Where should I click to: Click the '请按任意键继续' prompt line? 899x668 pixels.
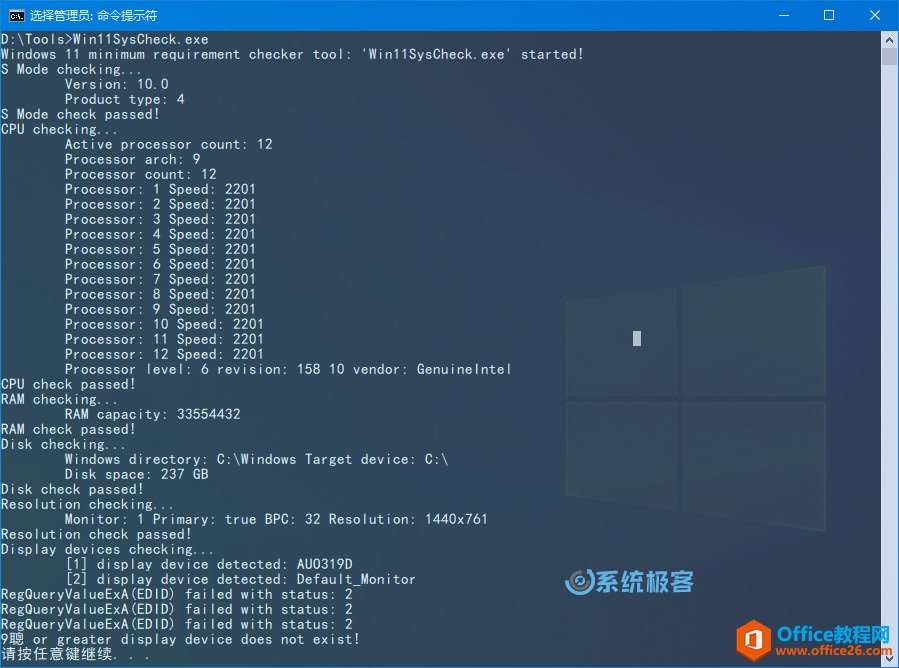(75, 654)
